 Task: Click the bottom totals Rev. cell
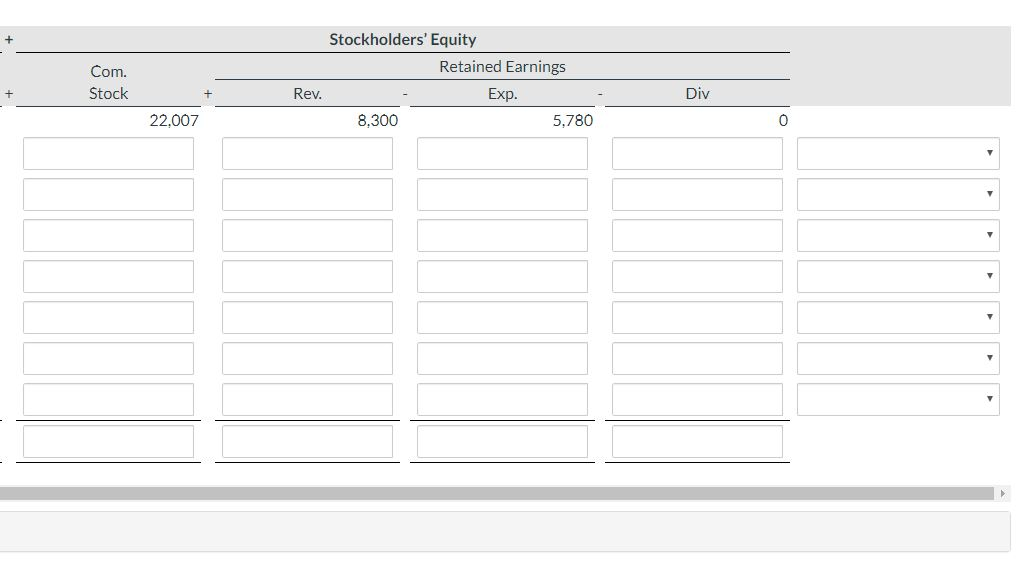pyautogui.click(x=306, y=440)
